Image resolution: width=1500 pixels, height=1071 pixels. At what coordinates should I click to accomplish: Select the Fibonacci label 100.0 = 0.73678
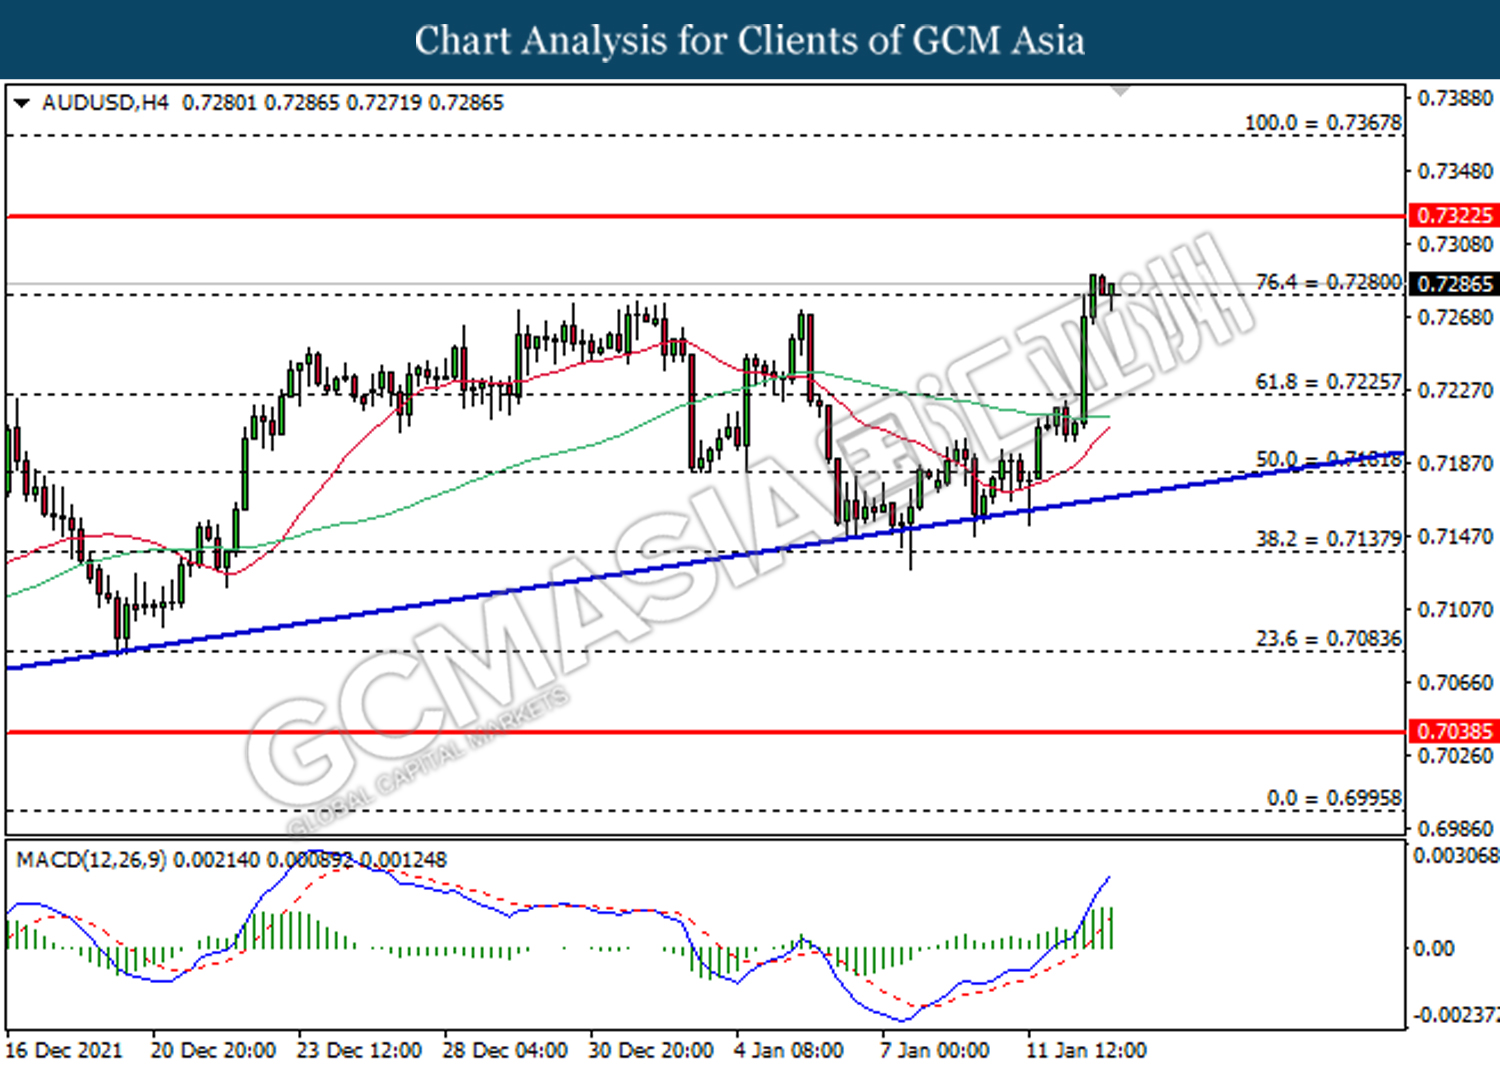coord(1323,122)
